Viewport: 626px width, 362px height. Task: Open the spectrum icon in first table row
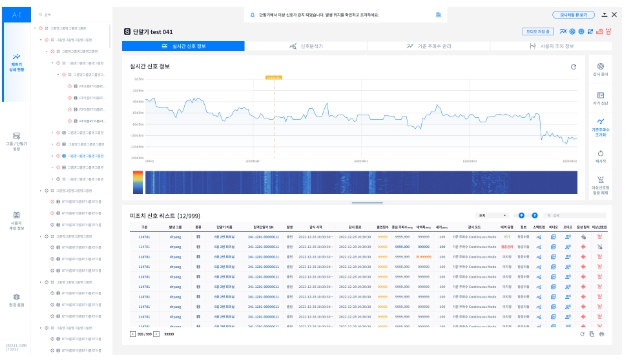pos(539,237)
